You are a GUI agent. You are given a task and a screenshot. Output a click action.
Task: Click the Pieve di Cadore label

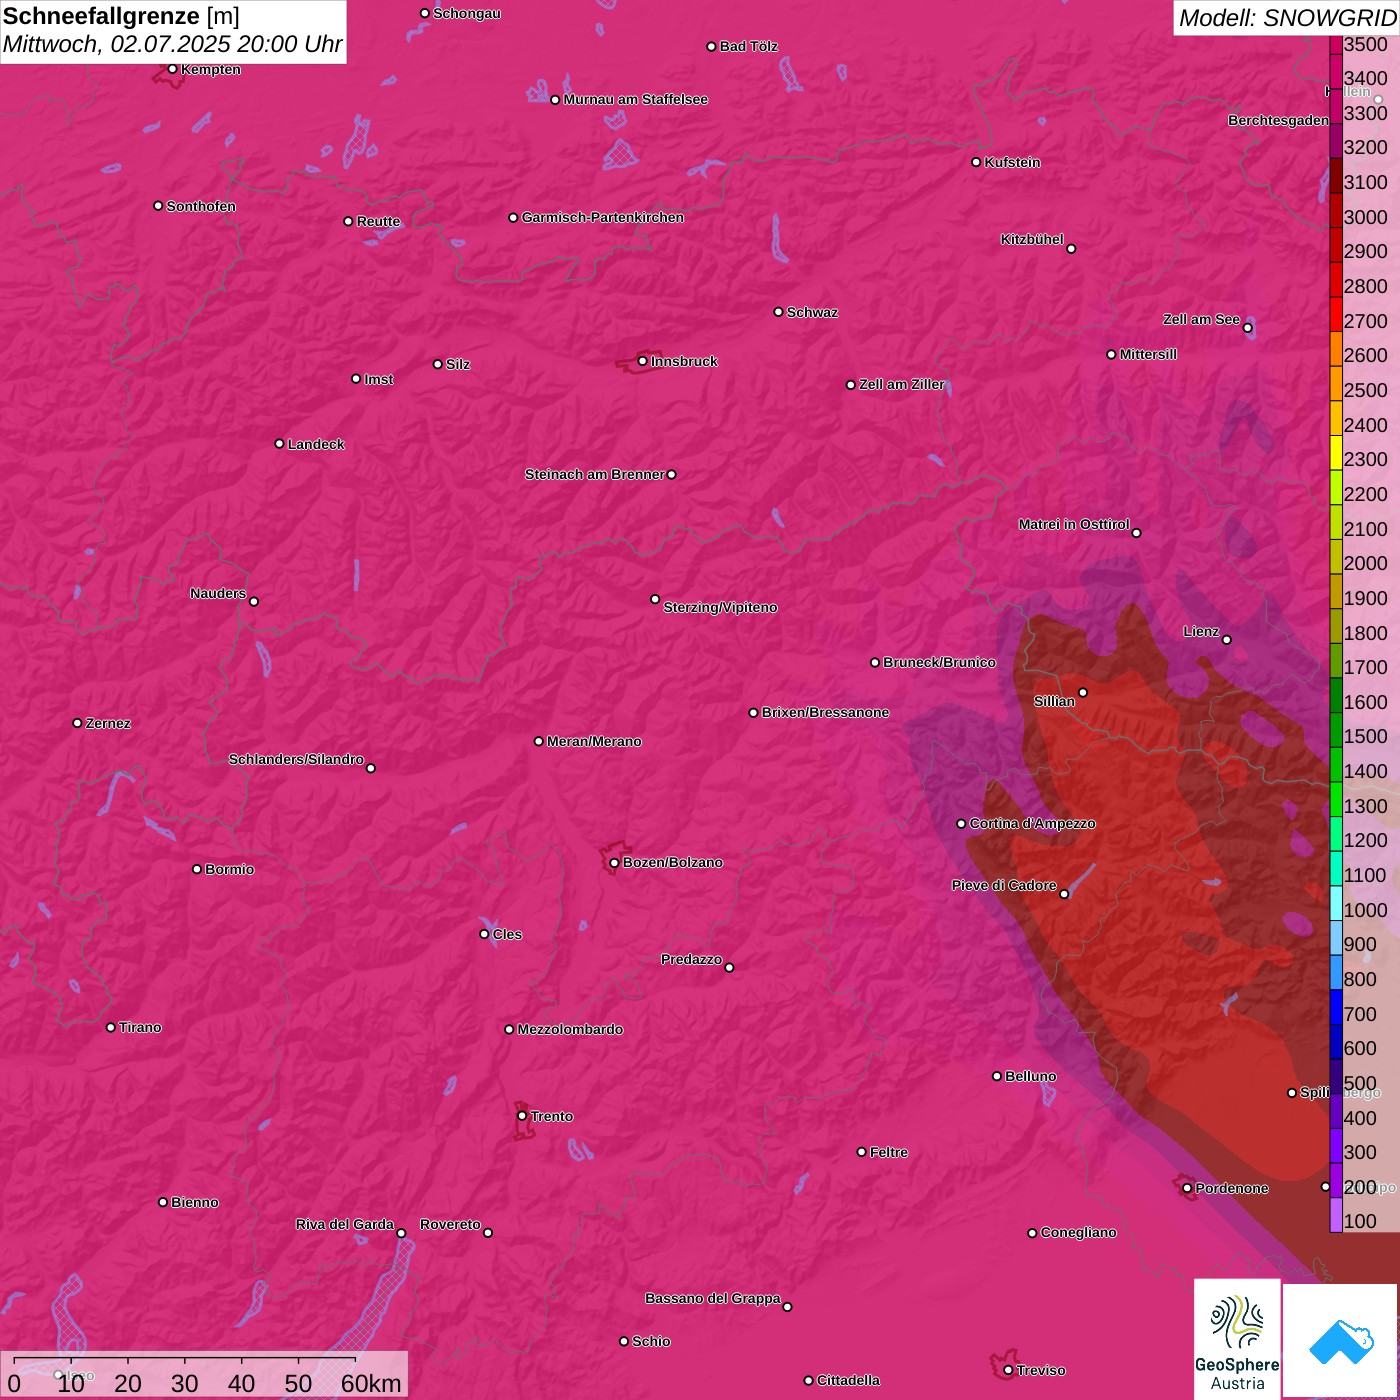[x=1004, y=885]
